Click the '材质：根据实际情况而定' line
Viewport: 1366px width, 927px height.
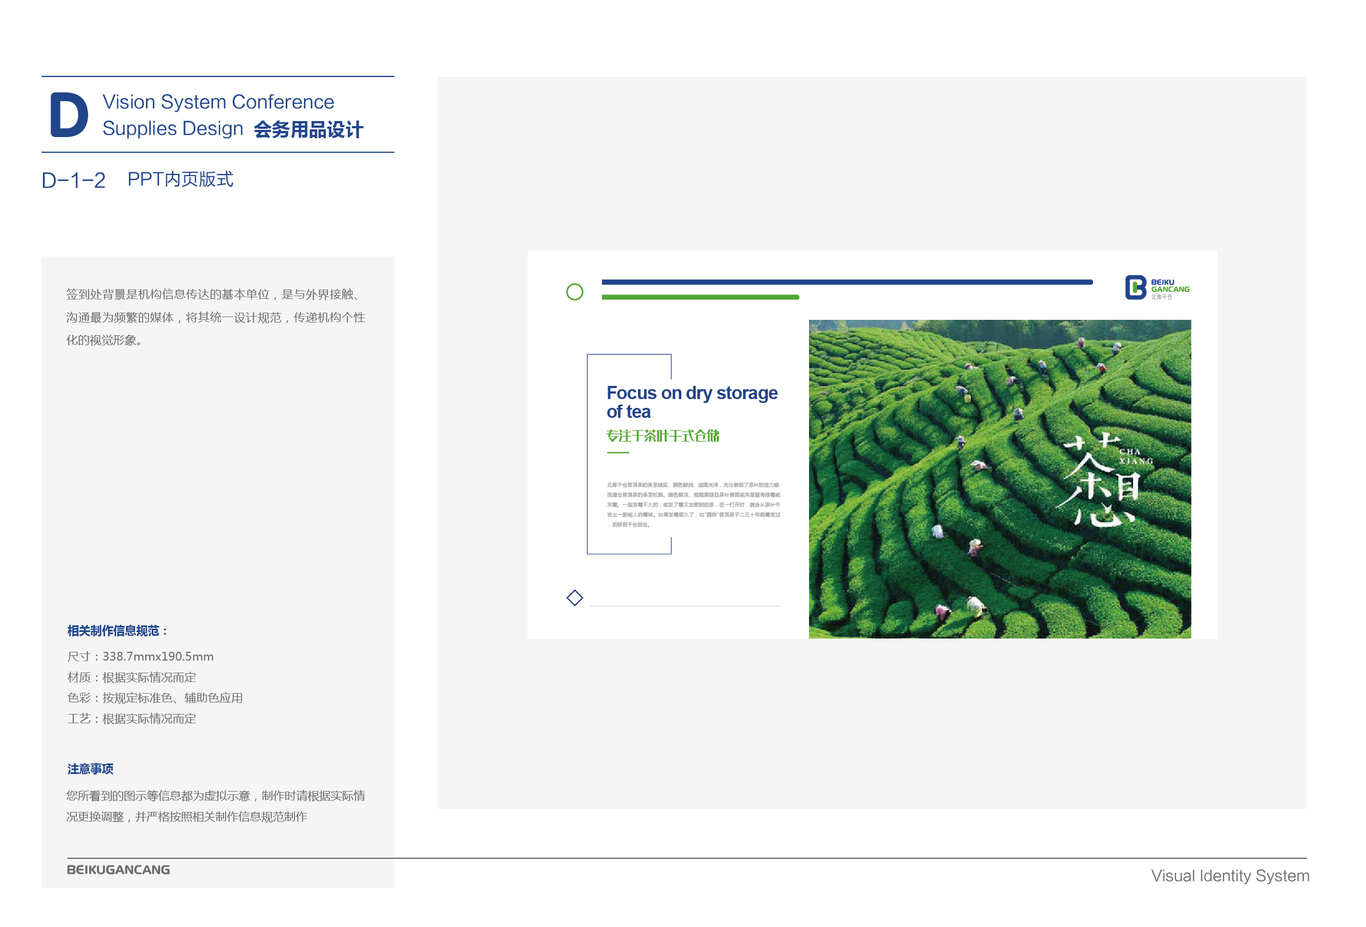click(131, 678)
